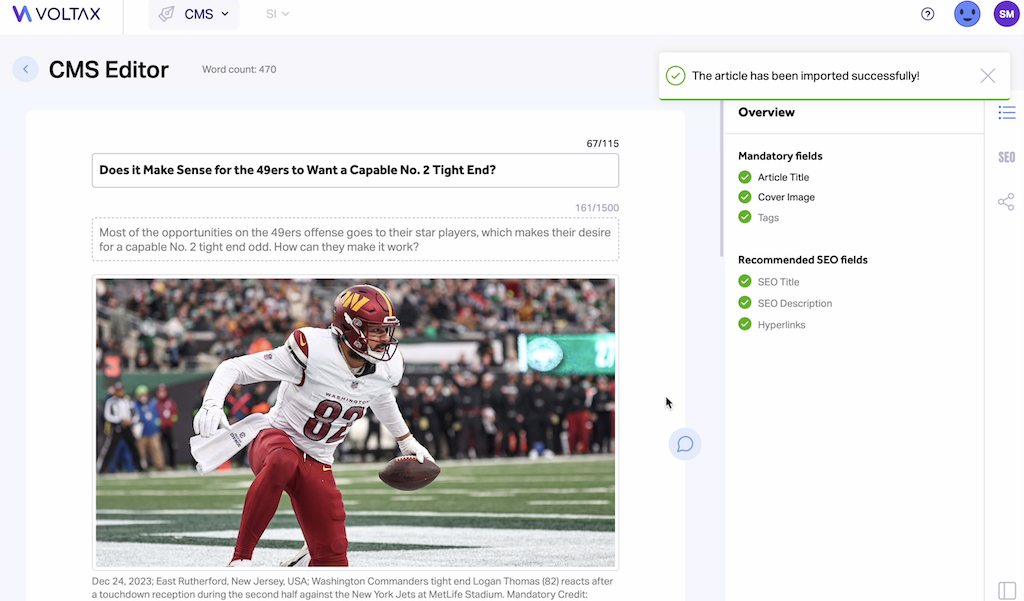Open the SEO sidebar panel
Image resolution: width=1024 pixels, height=601 pixels.
[x=1006, y=157]
